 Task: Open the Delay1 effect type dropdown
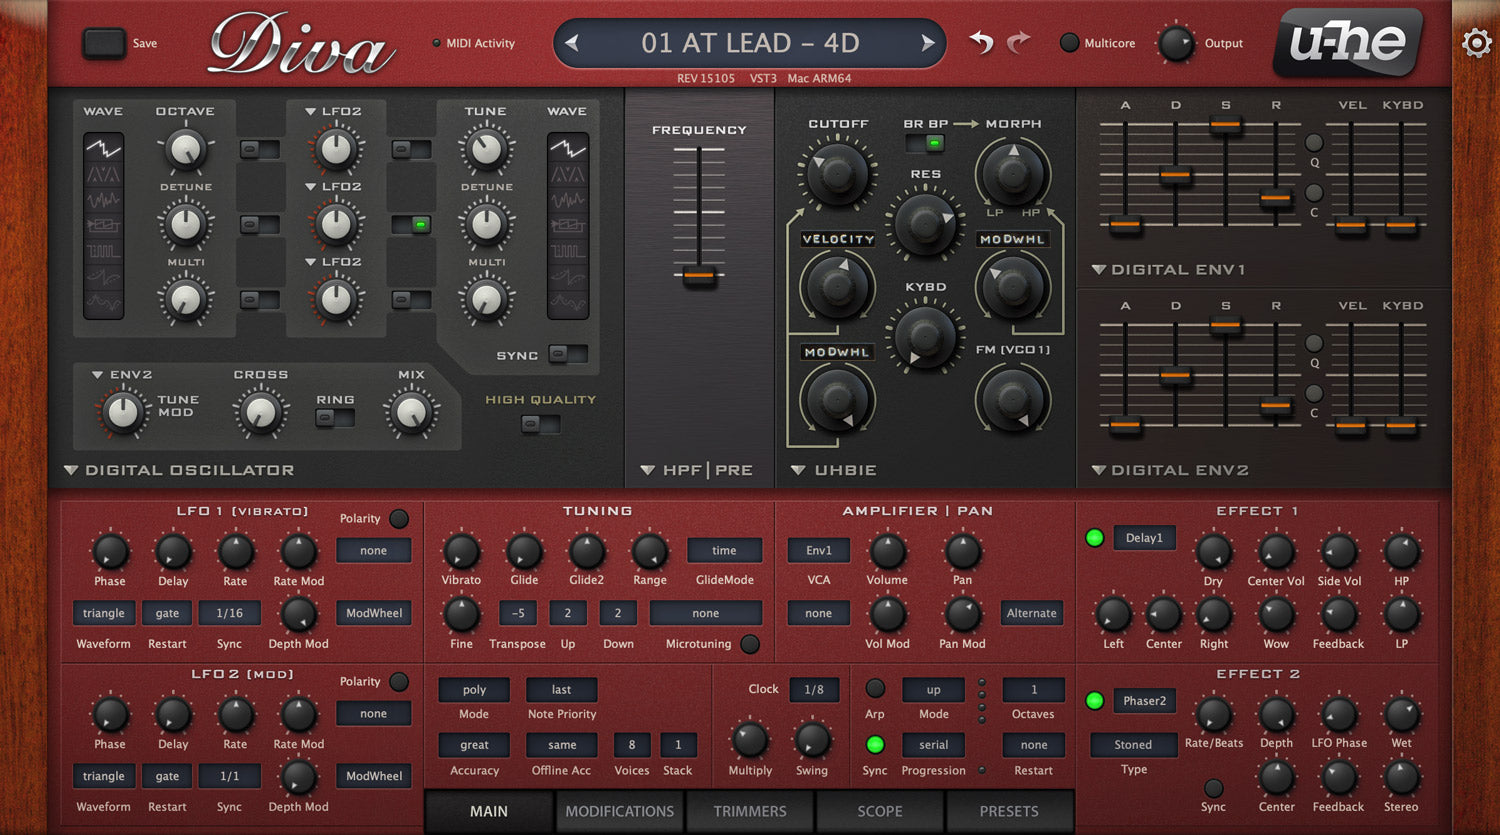point(1144,538)
